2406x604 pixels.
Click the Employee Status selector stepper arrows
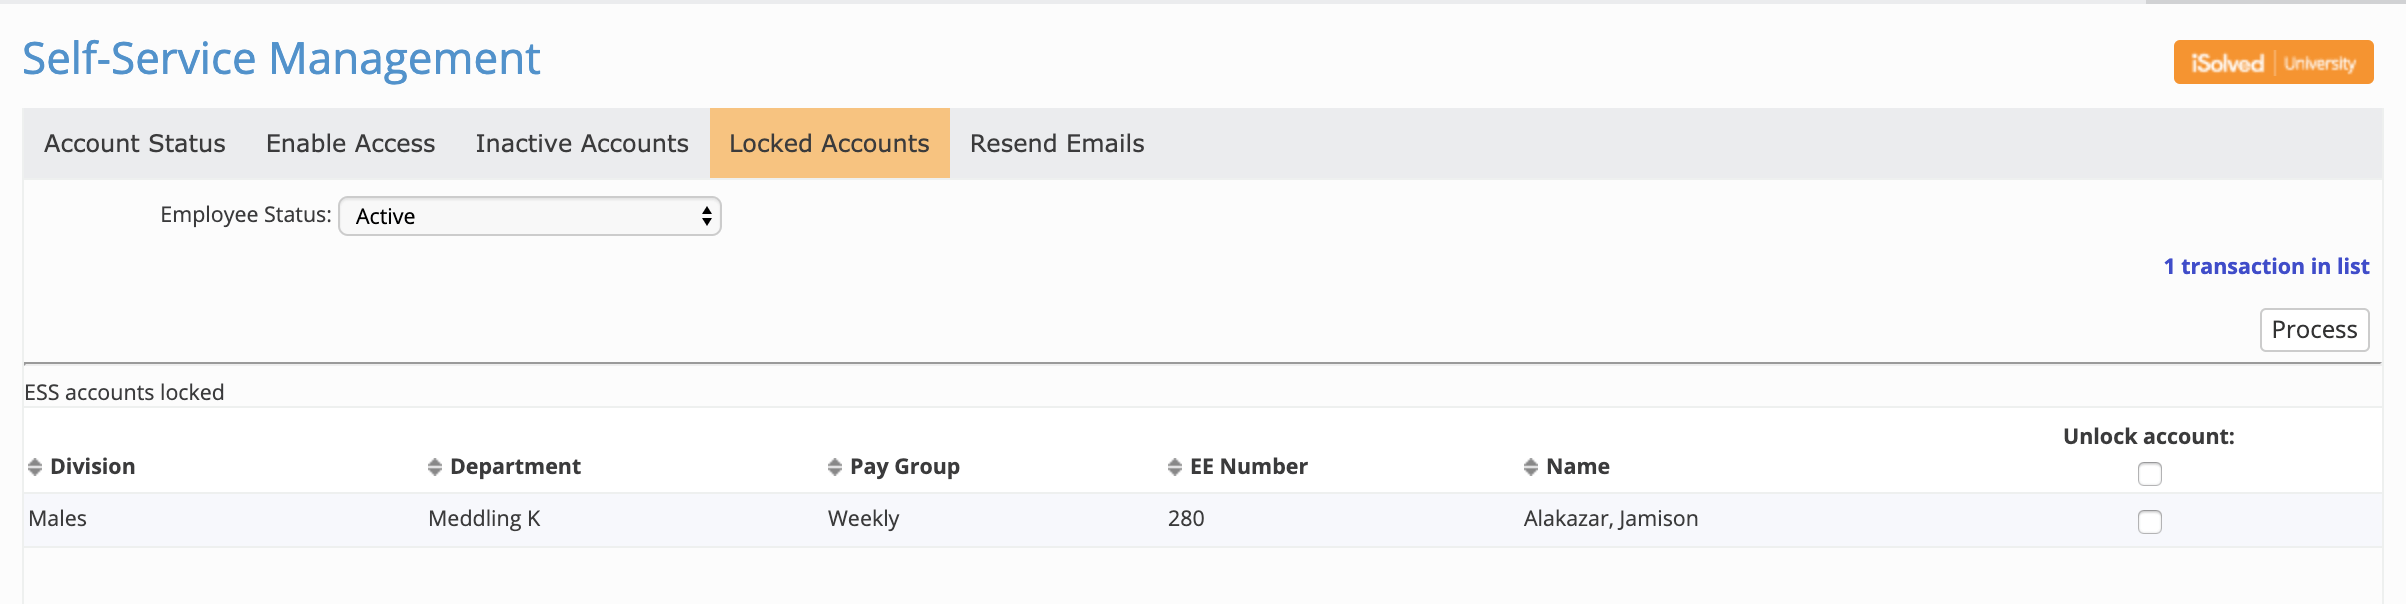click(x=706, y=216)
